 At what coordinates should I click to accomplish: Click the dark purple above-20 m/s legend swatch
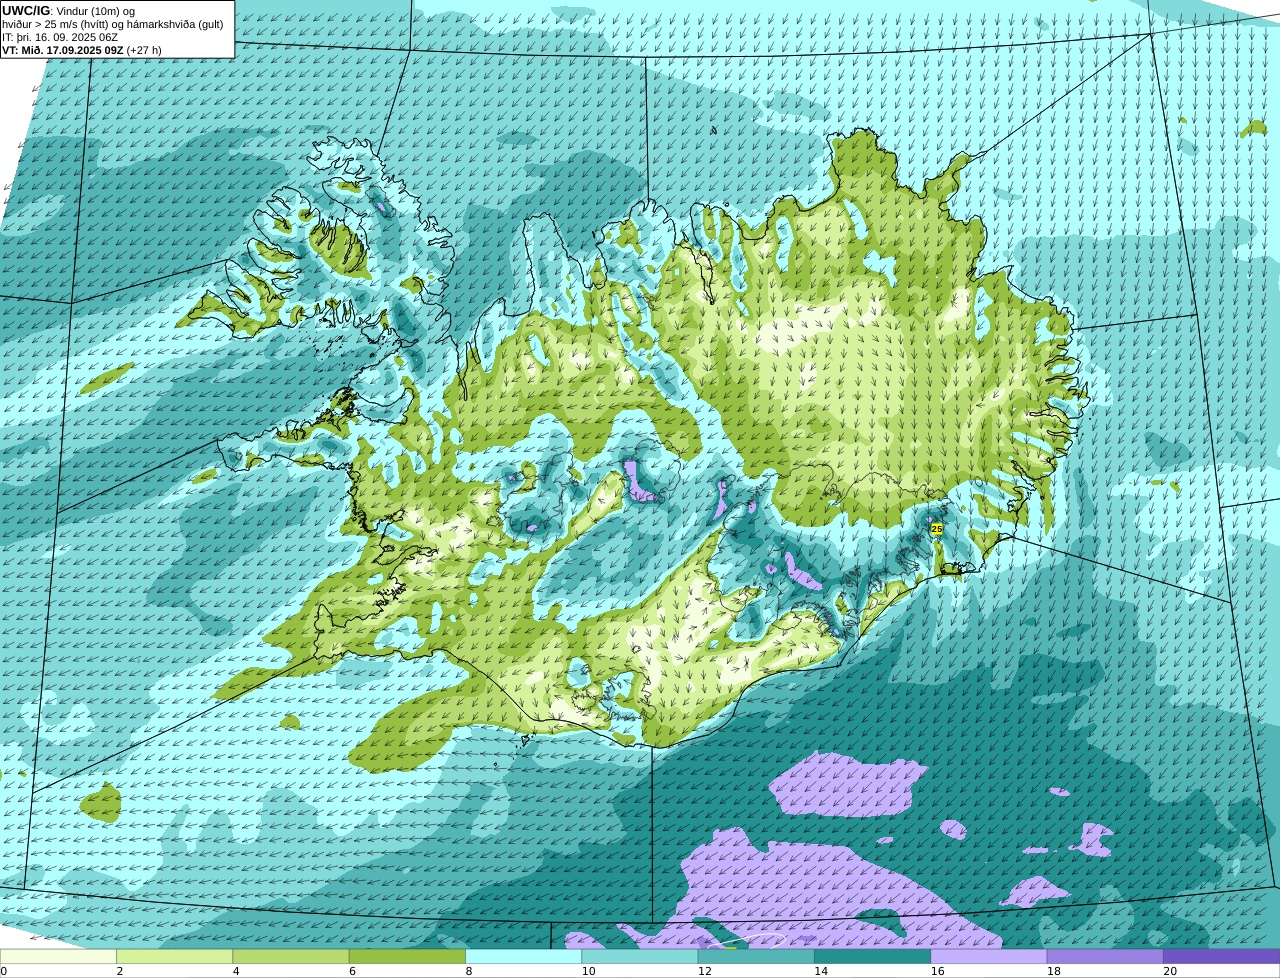pos(1221,956)
